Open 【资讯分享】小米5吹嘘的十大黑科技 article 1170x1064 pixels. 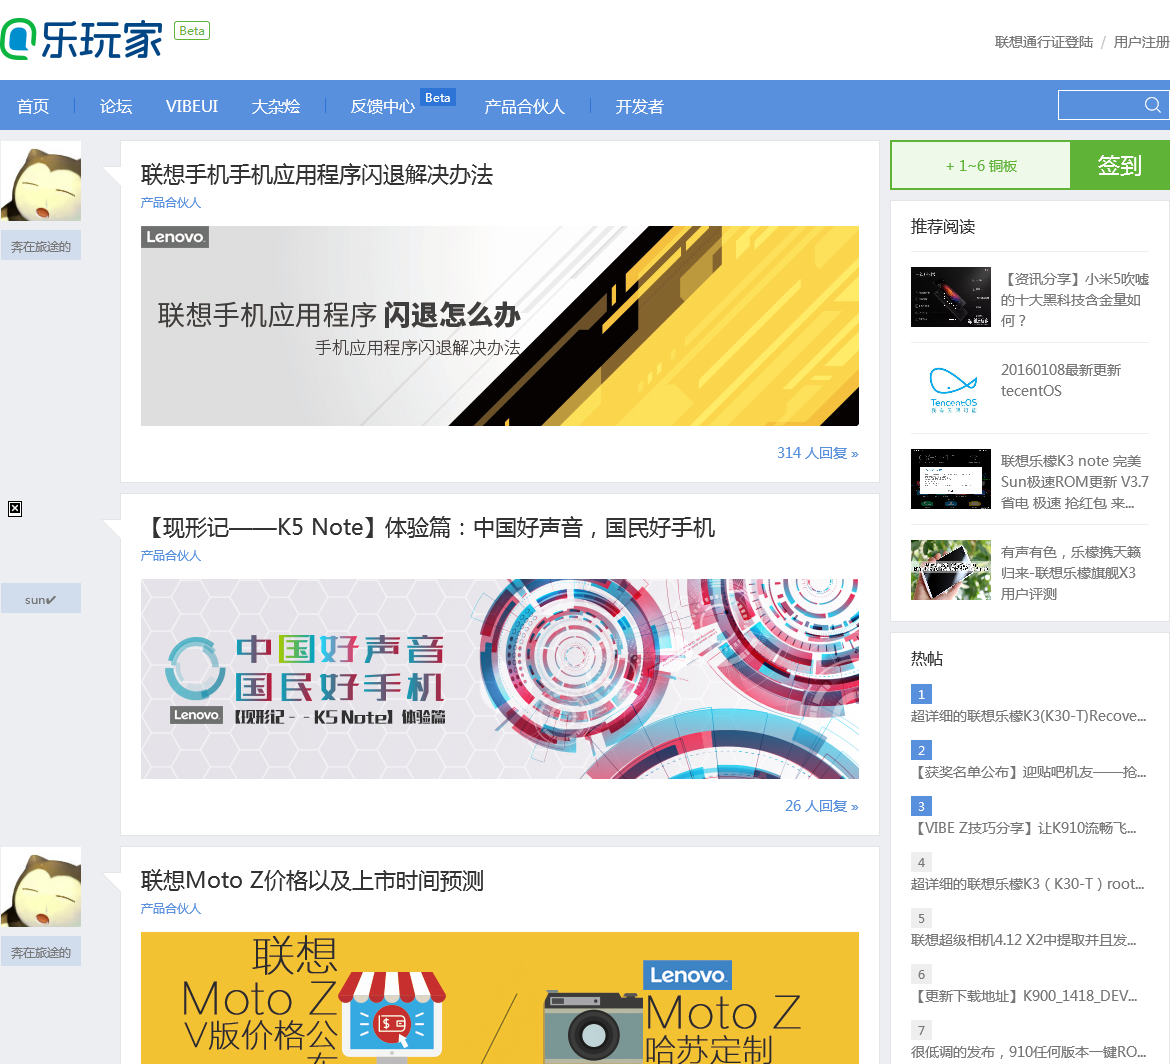[1074, 299]
